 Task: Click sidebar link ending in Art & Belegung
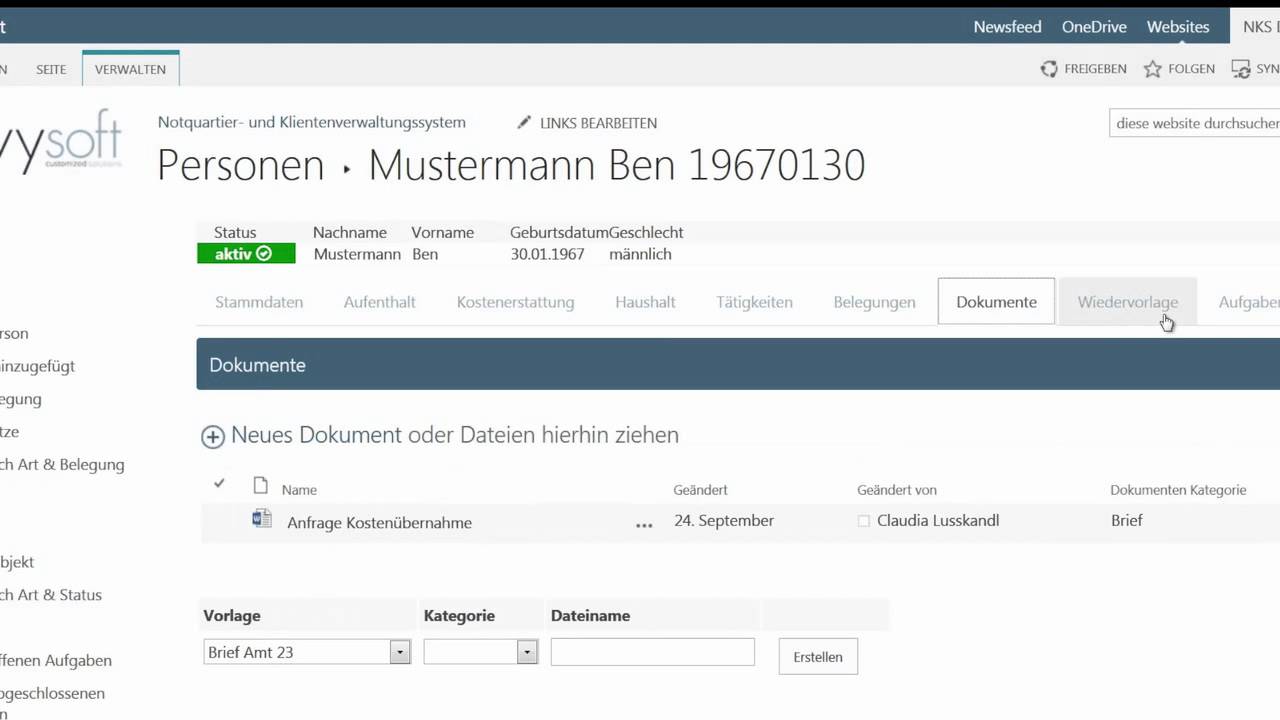[x=62, y=464]
